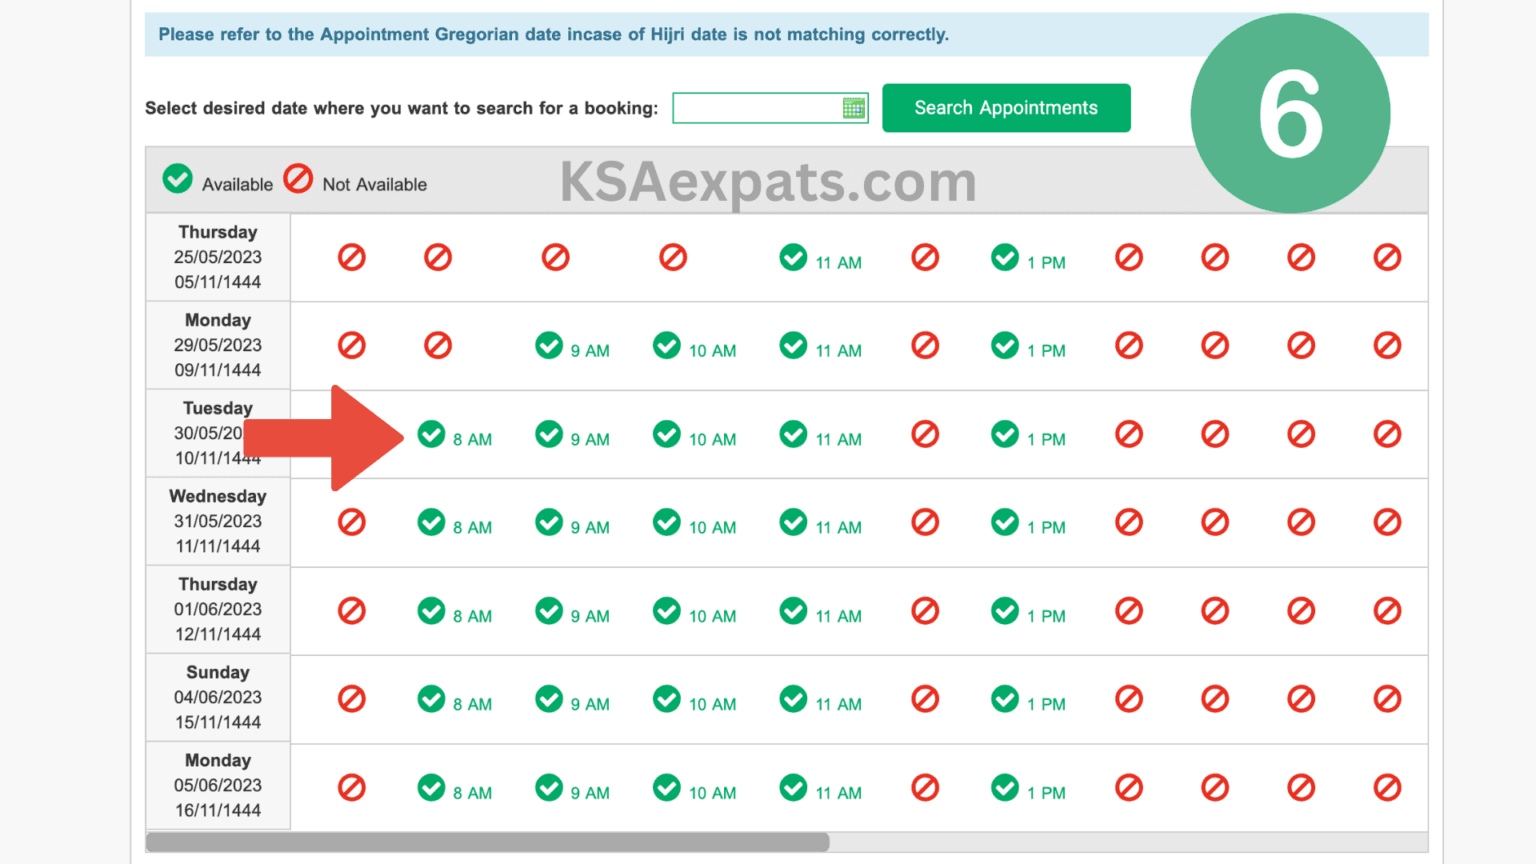Click the date search input field
The image size is (1536, 864).
coord(756,108)
